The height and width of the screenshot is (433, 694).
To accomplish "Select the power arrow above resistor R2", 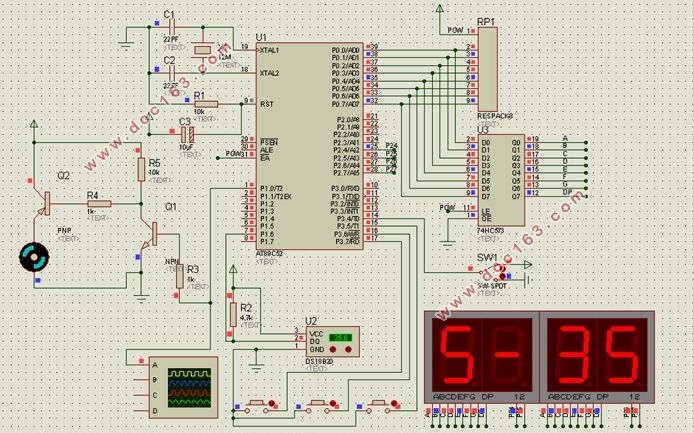I will point(233,268).
